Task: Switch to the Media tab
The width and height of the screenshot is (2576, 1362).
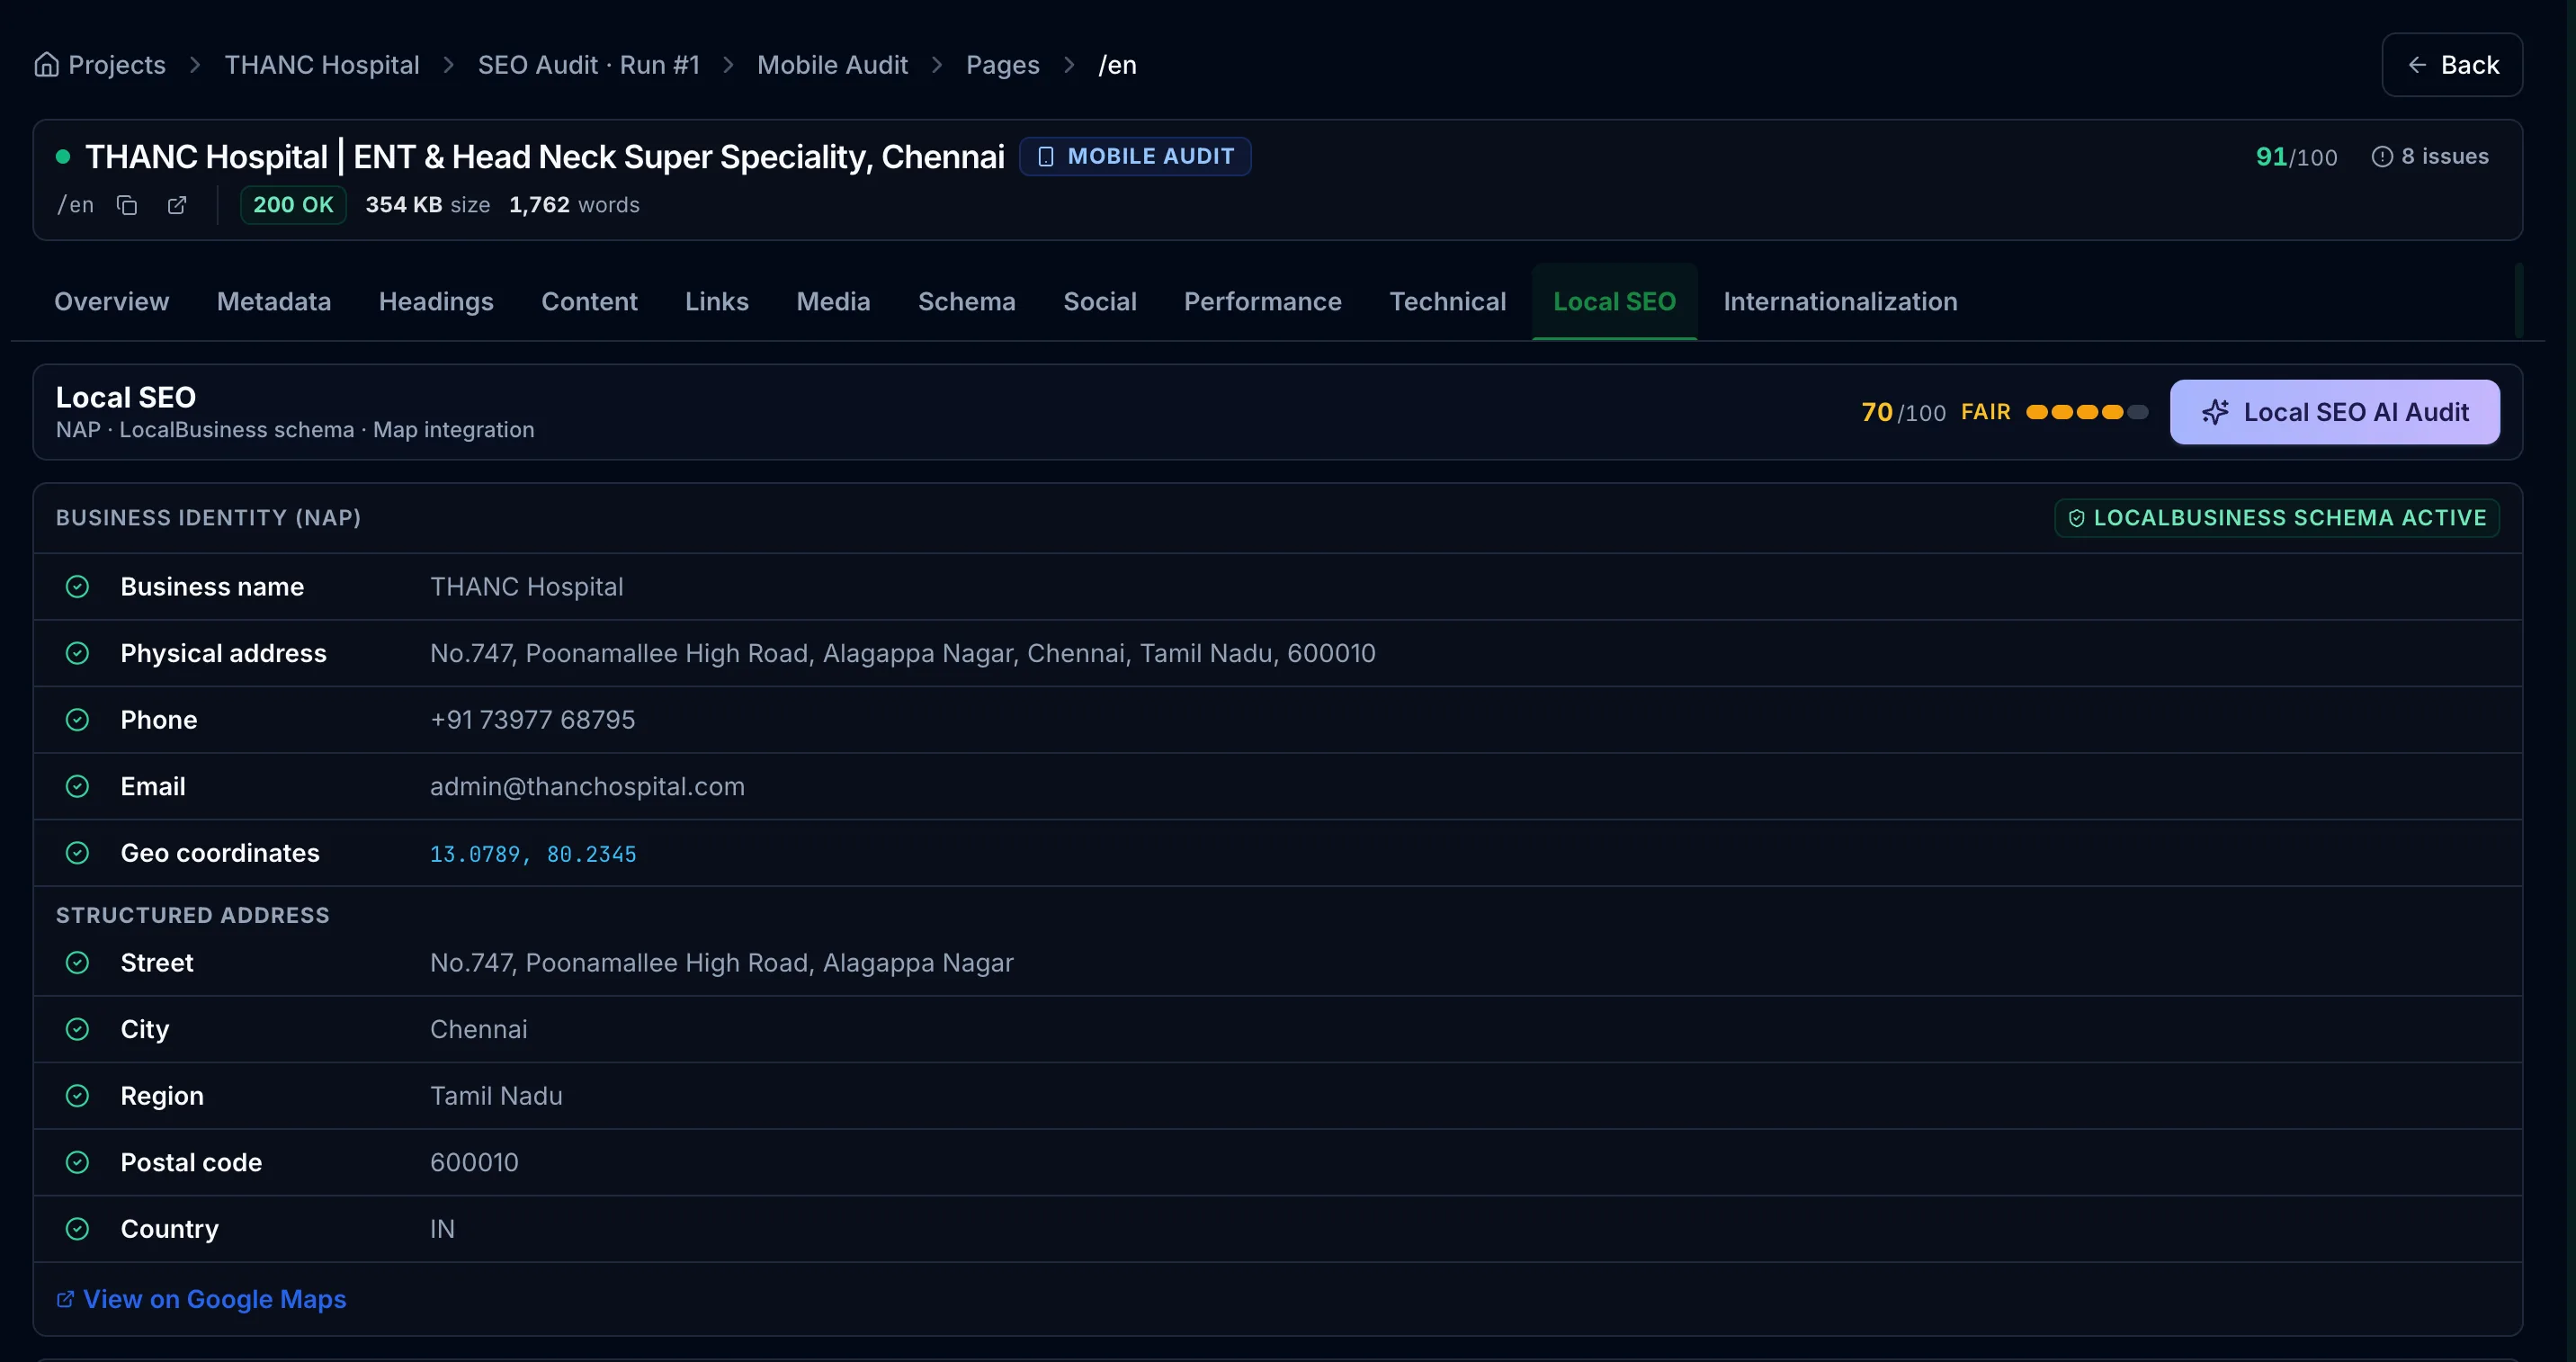Action: point(833,301)
